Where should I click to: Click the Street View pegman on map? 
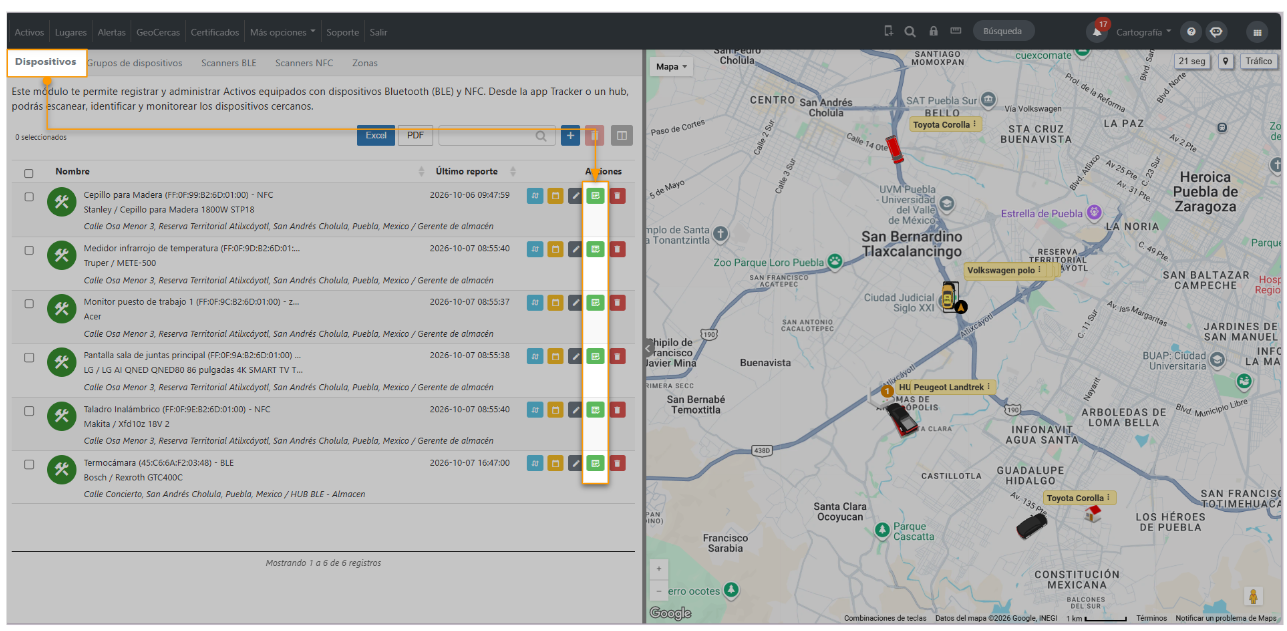coord(1254,596)
